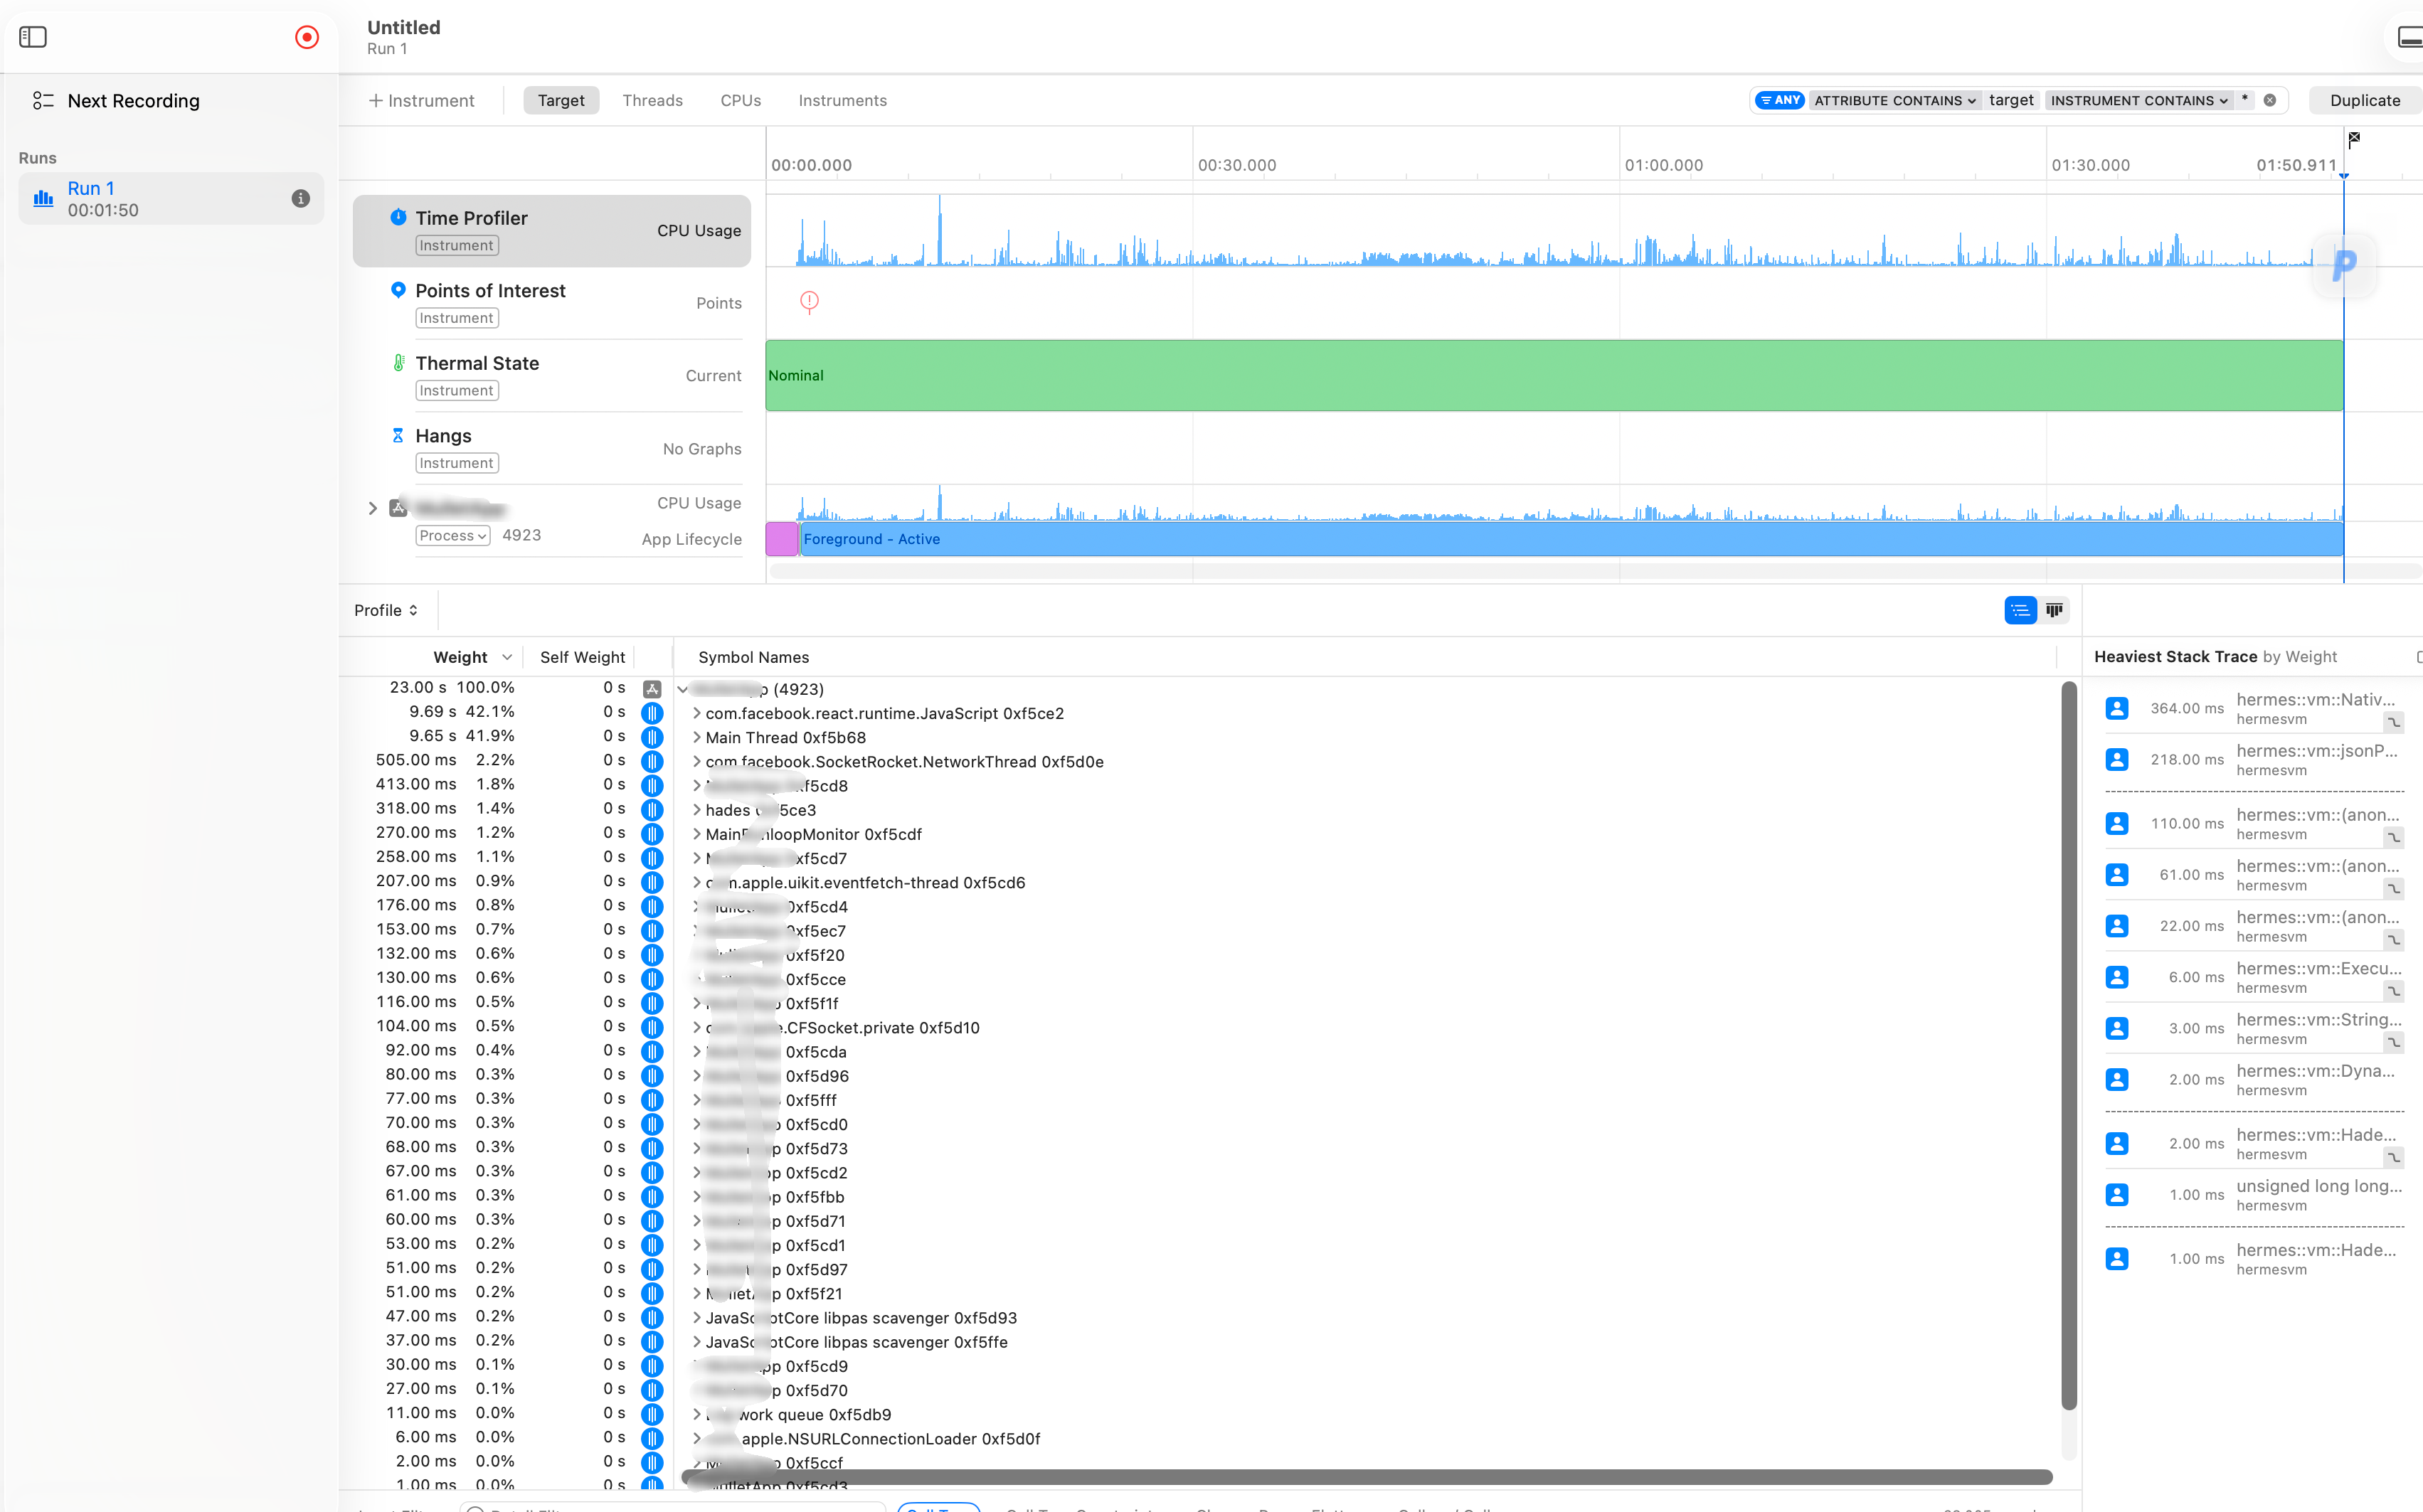Expand the process track with pid 4923
2423x1512 pixels.
[x=373, y=508]
